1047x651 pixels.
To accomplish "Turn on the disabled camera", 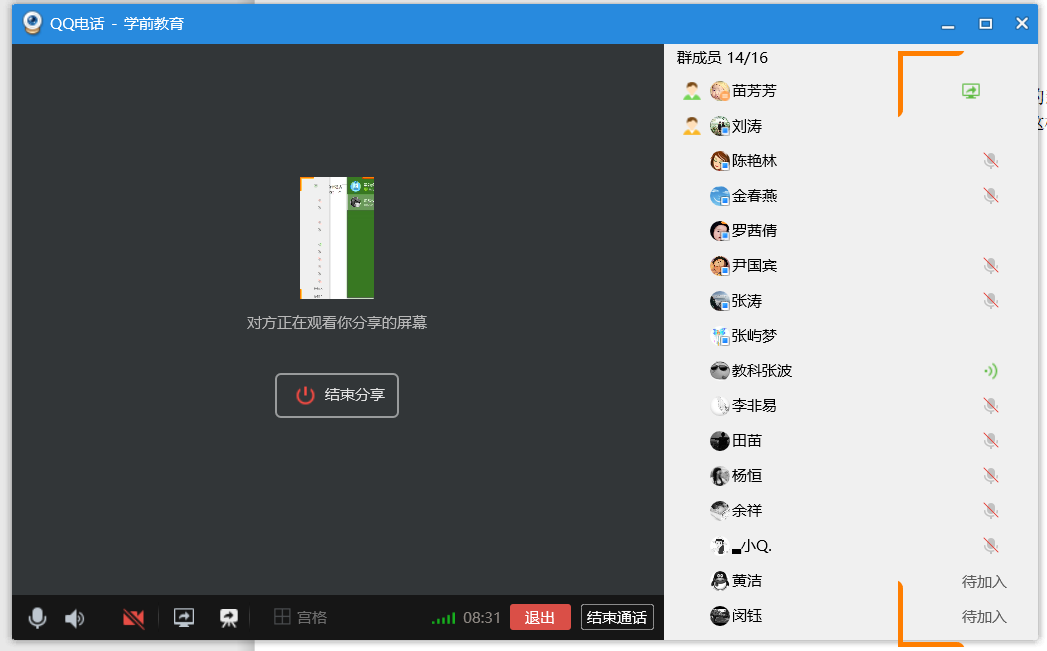I will pyautogui.click(x=133, y=618).
